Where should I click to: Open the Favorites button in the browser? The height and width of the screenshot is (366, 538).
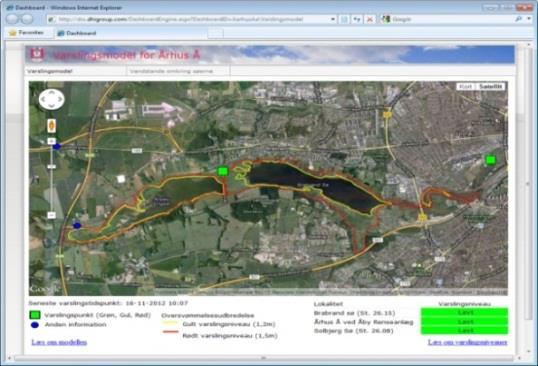[27, 33]
